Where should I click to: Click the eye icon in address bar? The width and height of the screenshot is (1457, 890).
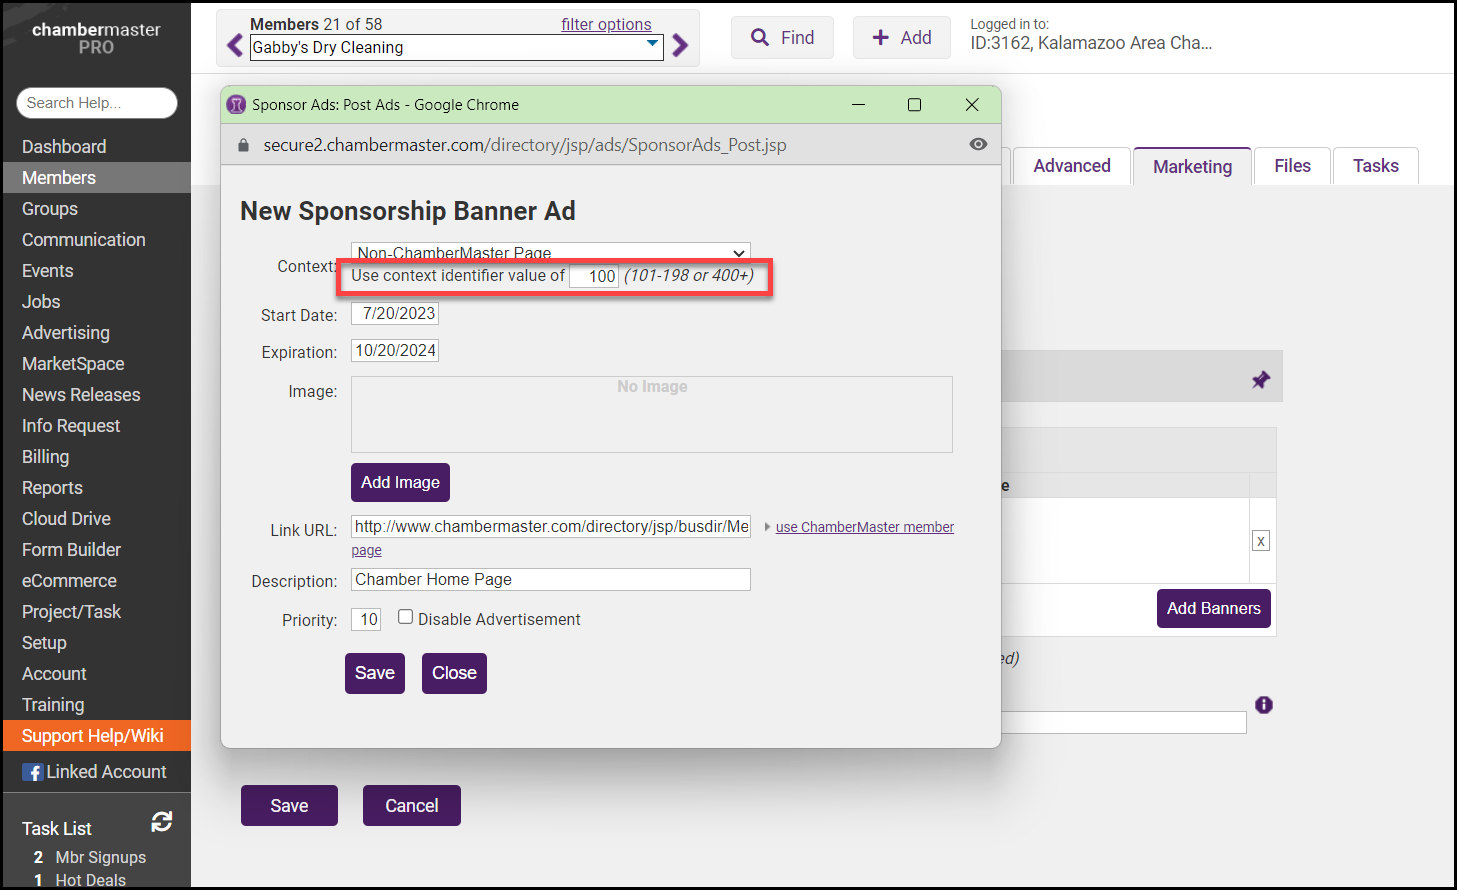pyautogui.click(x=978, y=145)
